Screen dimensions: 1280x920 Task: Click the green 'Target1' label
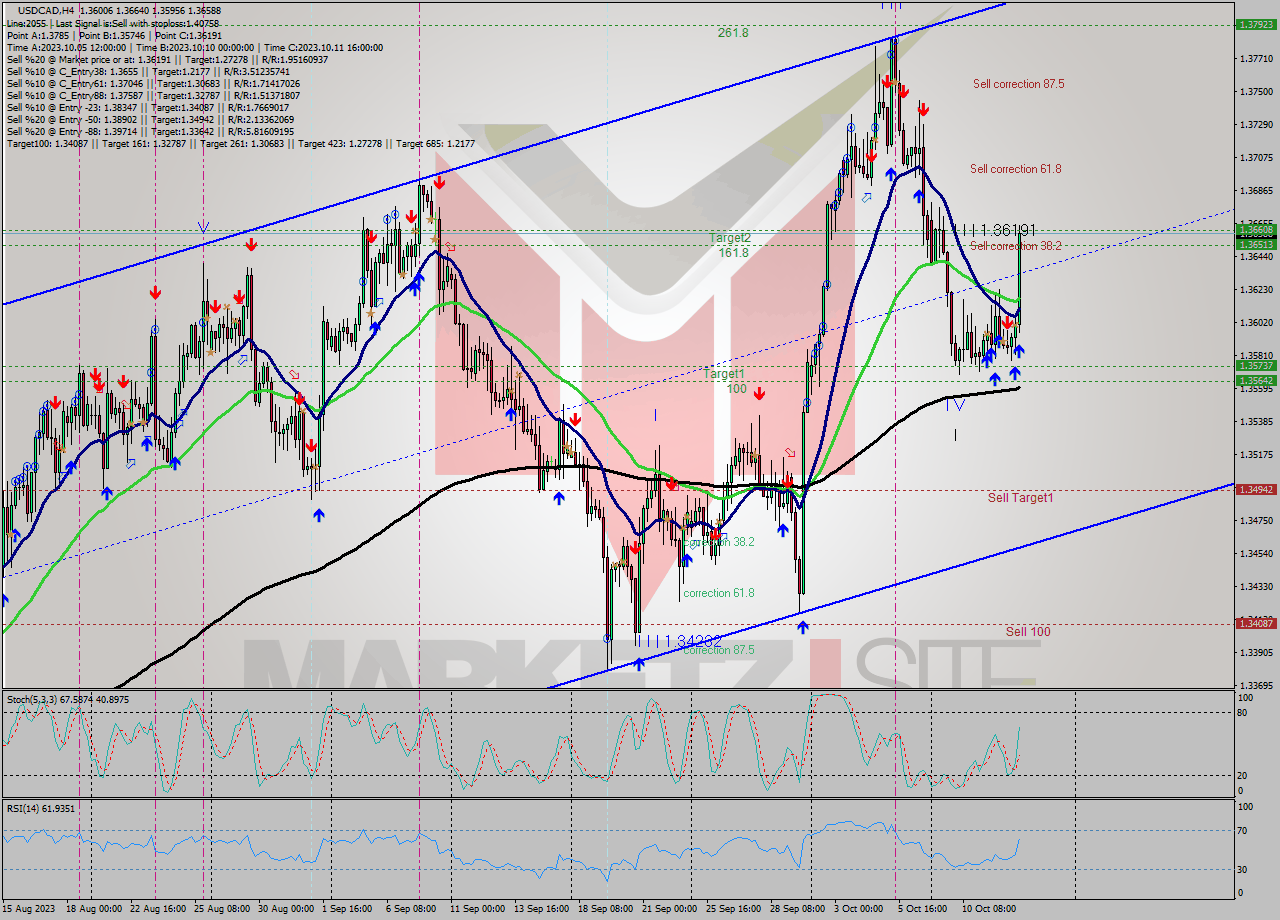pos(724,373)
